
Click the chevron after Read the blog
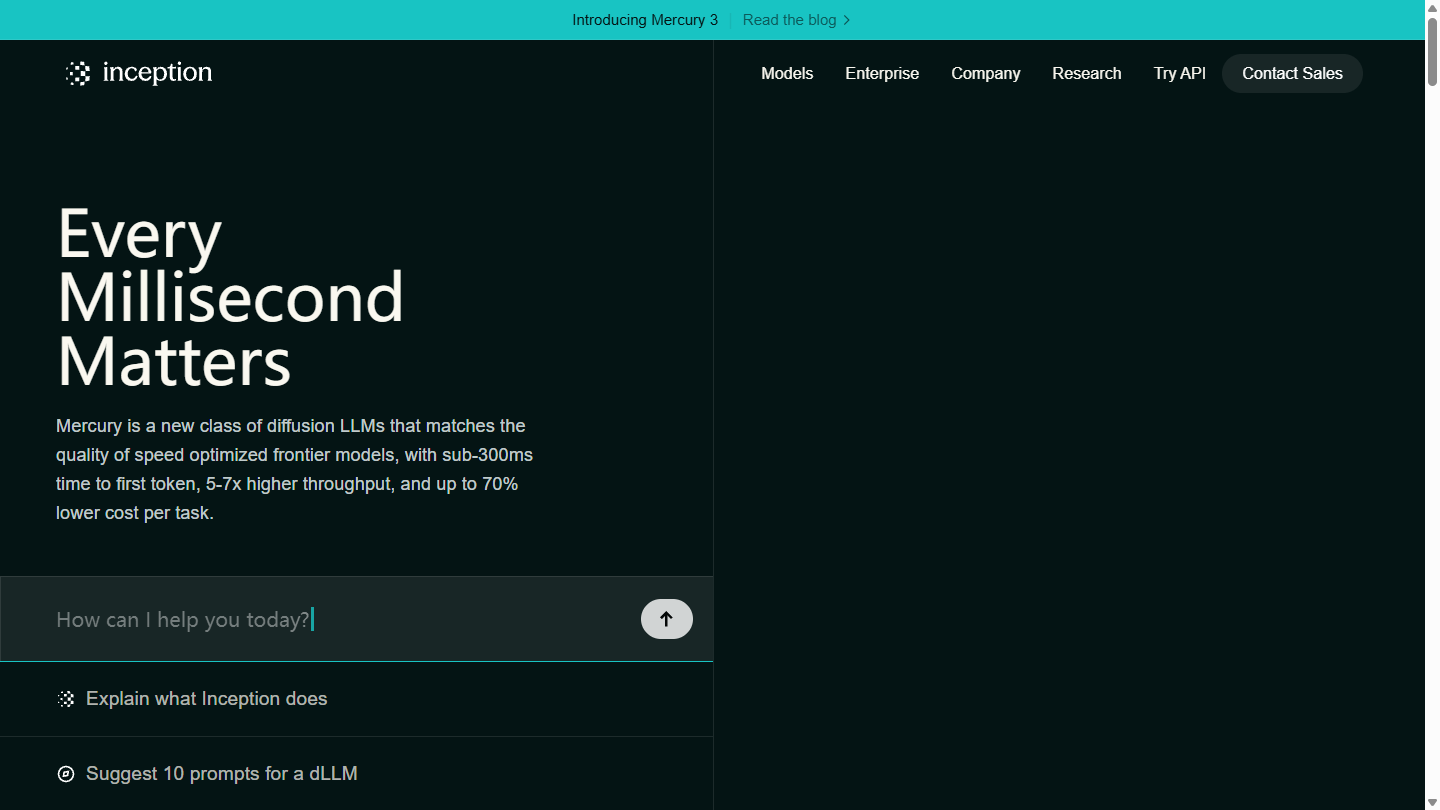pos(847,20)
